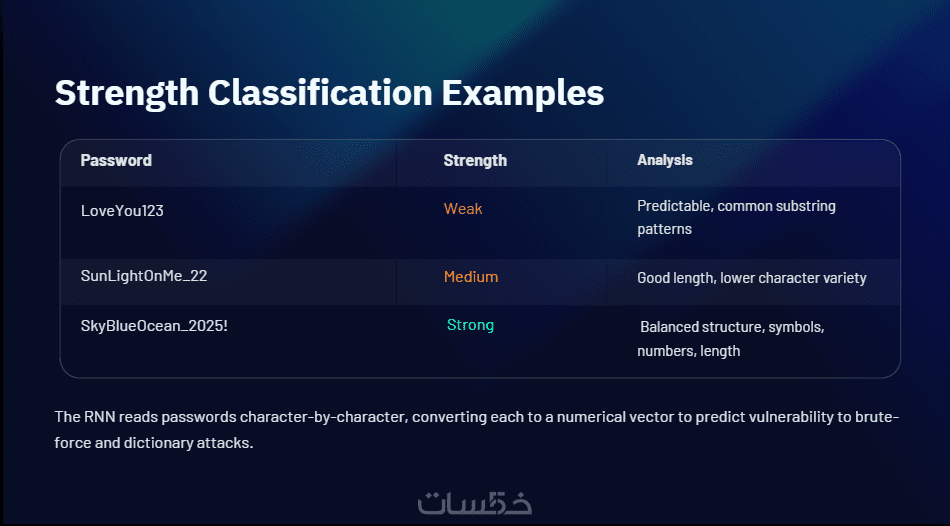Select the SunLightOnMe_22 password entry
950x526 pixels.
(x=143, y=277)
